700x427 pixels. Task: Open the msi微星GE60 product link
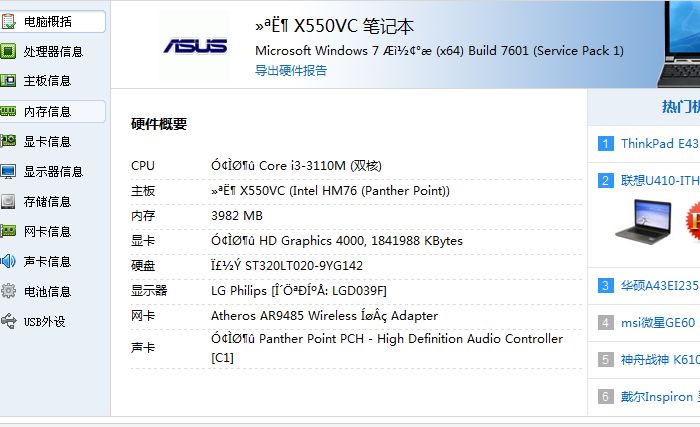(657, 322)
